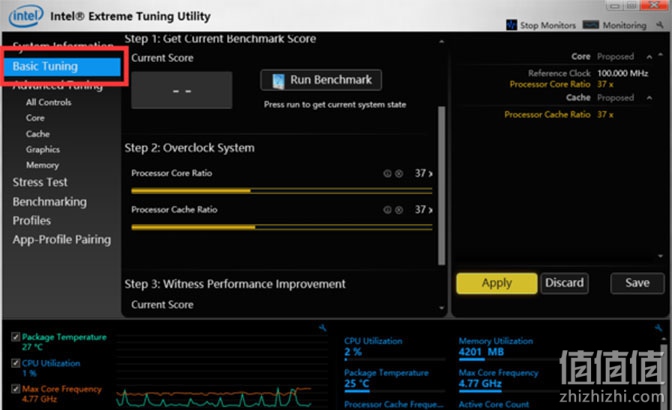Go to the Stress Test section
Image resolution: width=672 pixels, height=410 pixels.
click(x=40, y=183)
